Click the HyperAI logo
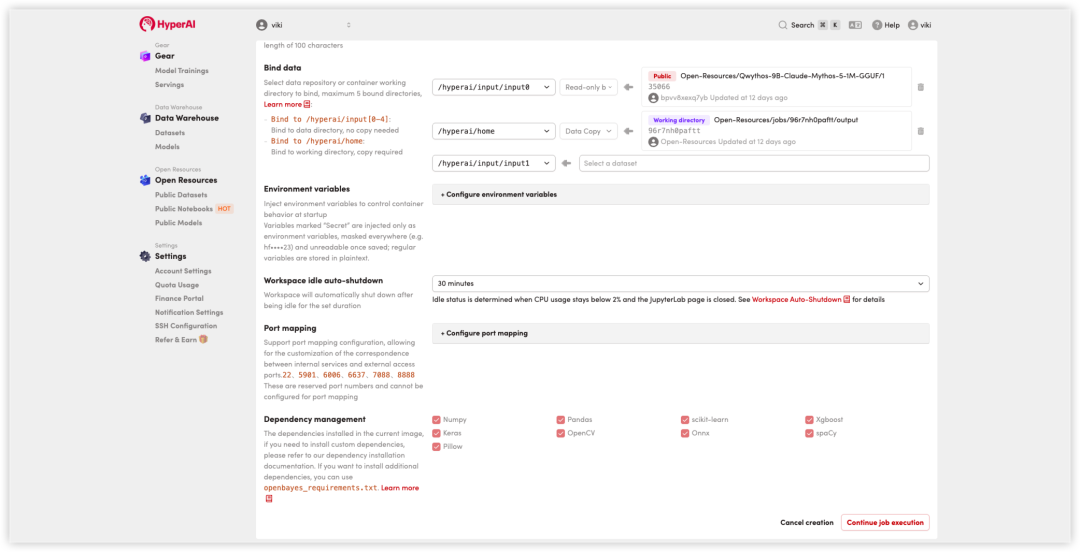Screen dimensions: 1080x552 [165, 24]
